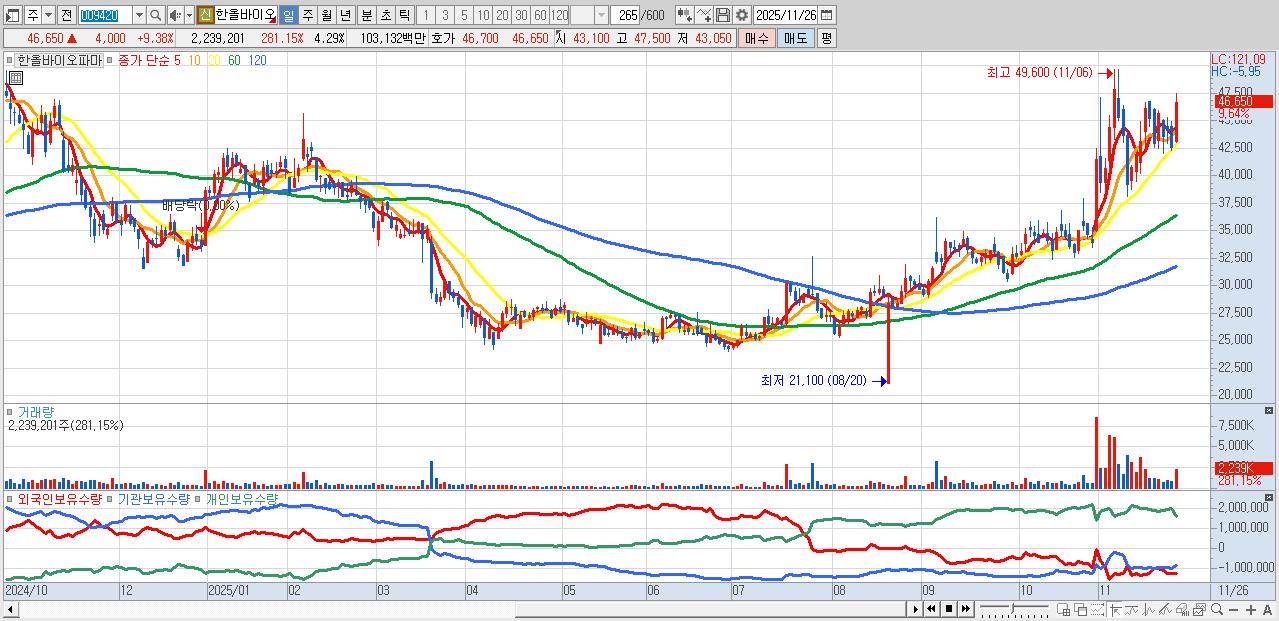Click the bottom toolbar zoom magnifier icon
This screenshot has width=1279, height=621.
coord(1217,609)
